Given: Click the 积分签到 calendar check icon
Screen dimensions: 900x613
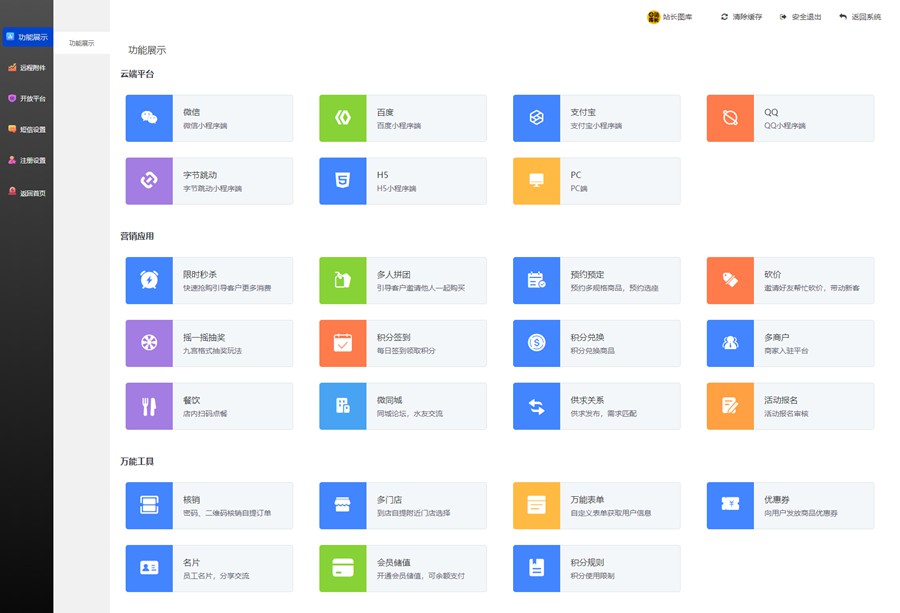Looking at the screenshot, I should pos(343,343).
